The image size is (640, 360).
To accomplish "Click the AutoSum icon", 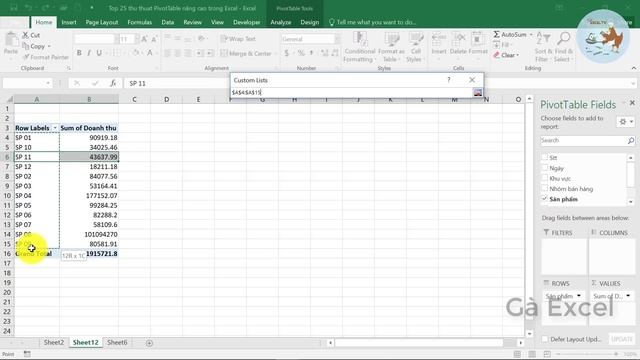I will pos(496,35).
